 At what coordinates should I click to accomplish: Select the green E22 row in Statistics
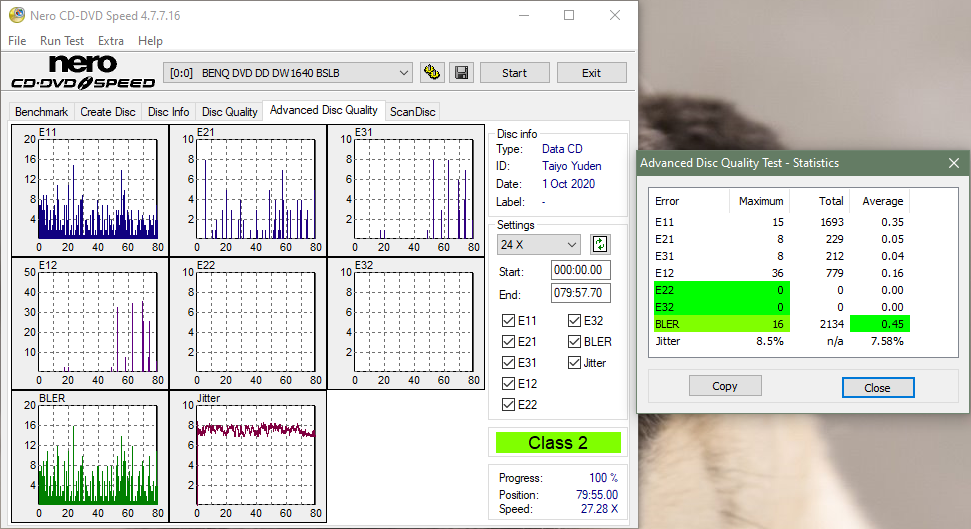pos(780,290)
